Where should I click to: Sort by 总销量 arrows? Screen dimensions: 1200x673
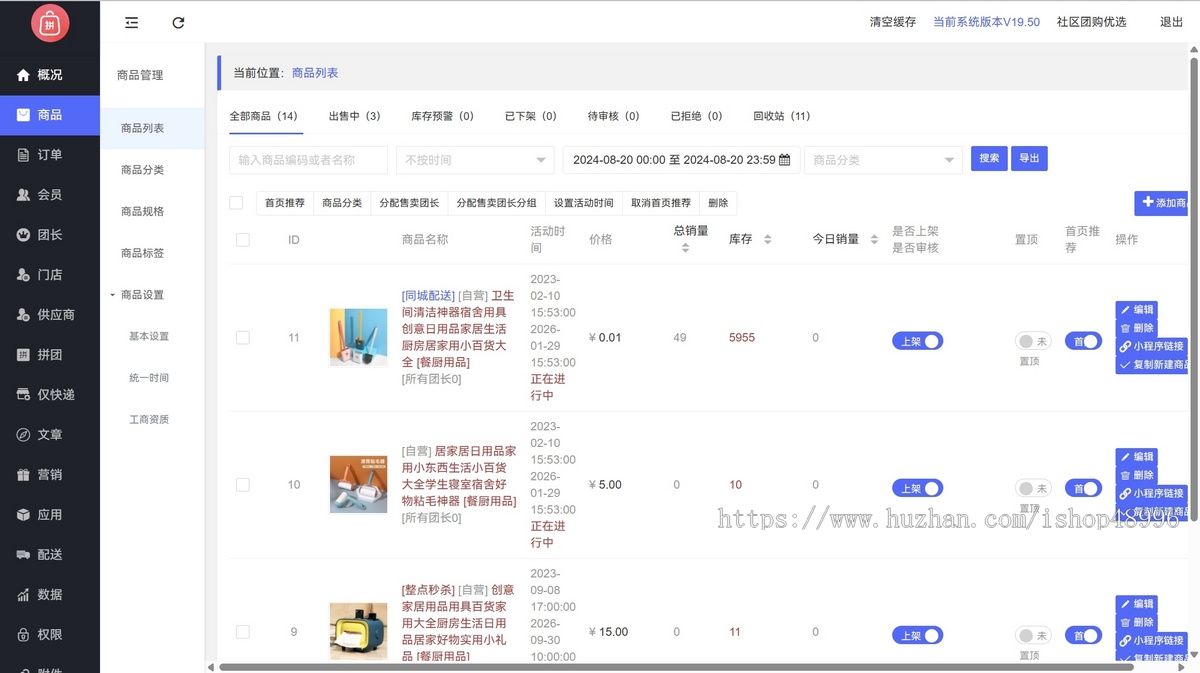685,248
